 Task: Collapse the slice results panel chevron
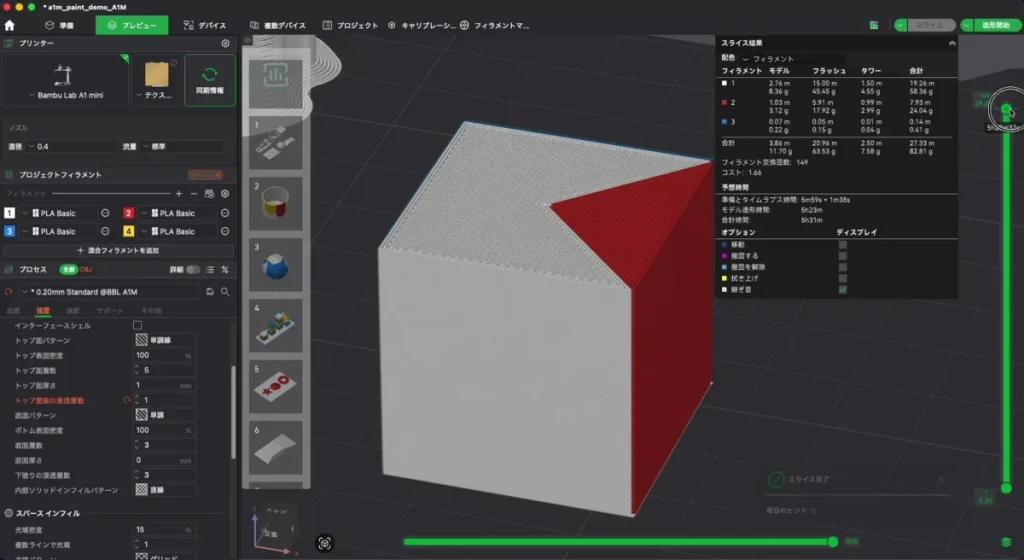pyautogui.click(x=952, y=43)
